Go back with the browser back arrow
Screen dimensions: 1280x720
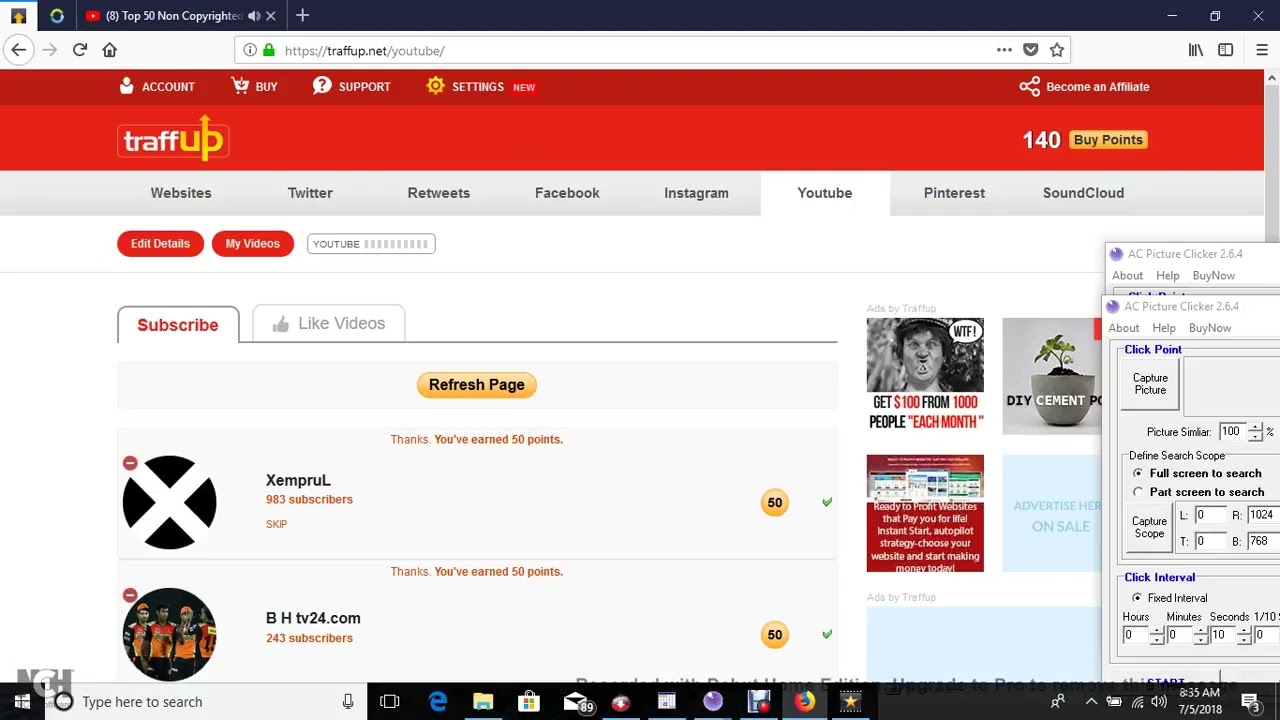click(x=18, y=50)
